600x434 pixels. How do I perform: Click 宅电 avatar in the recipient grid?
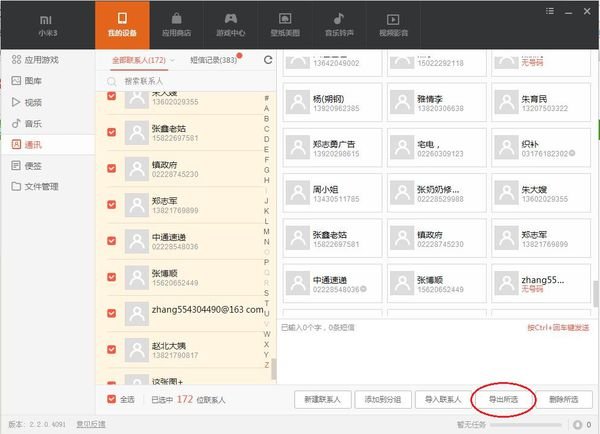point(402,148)
